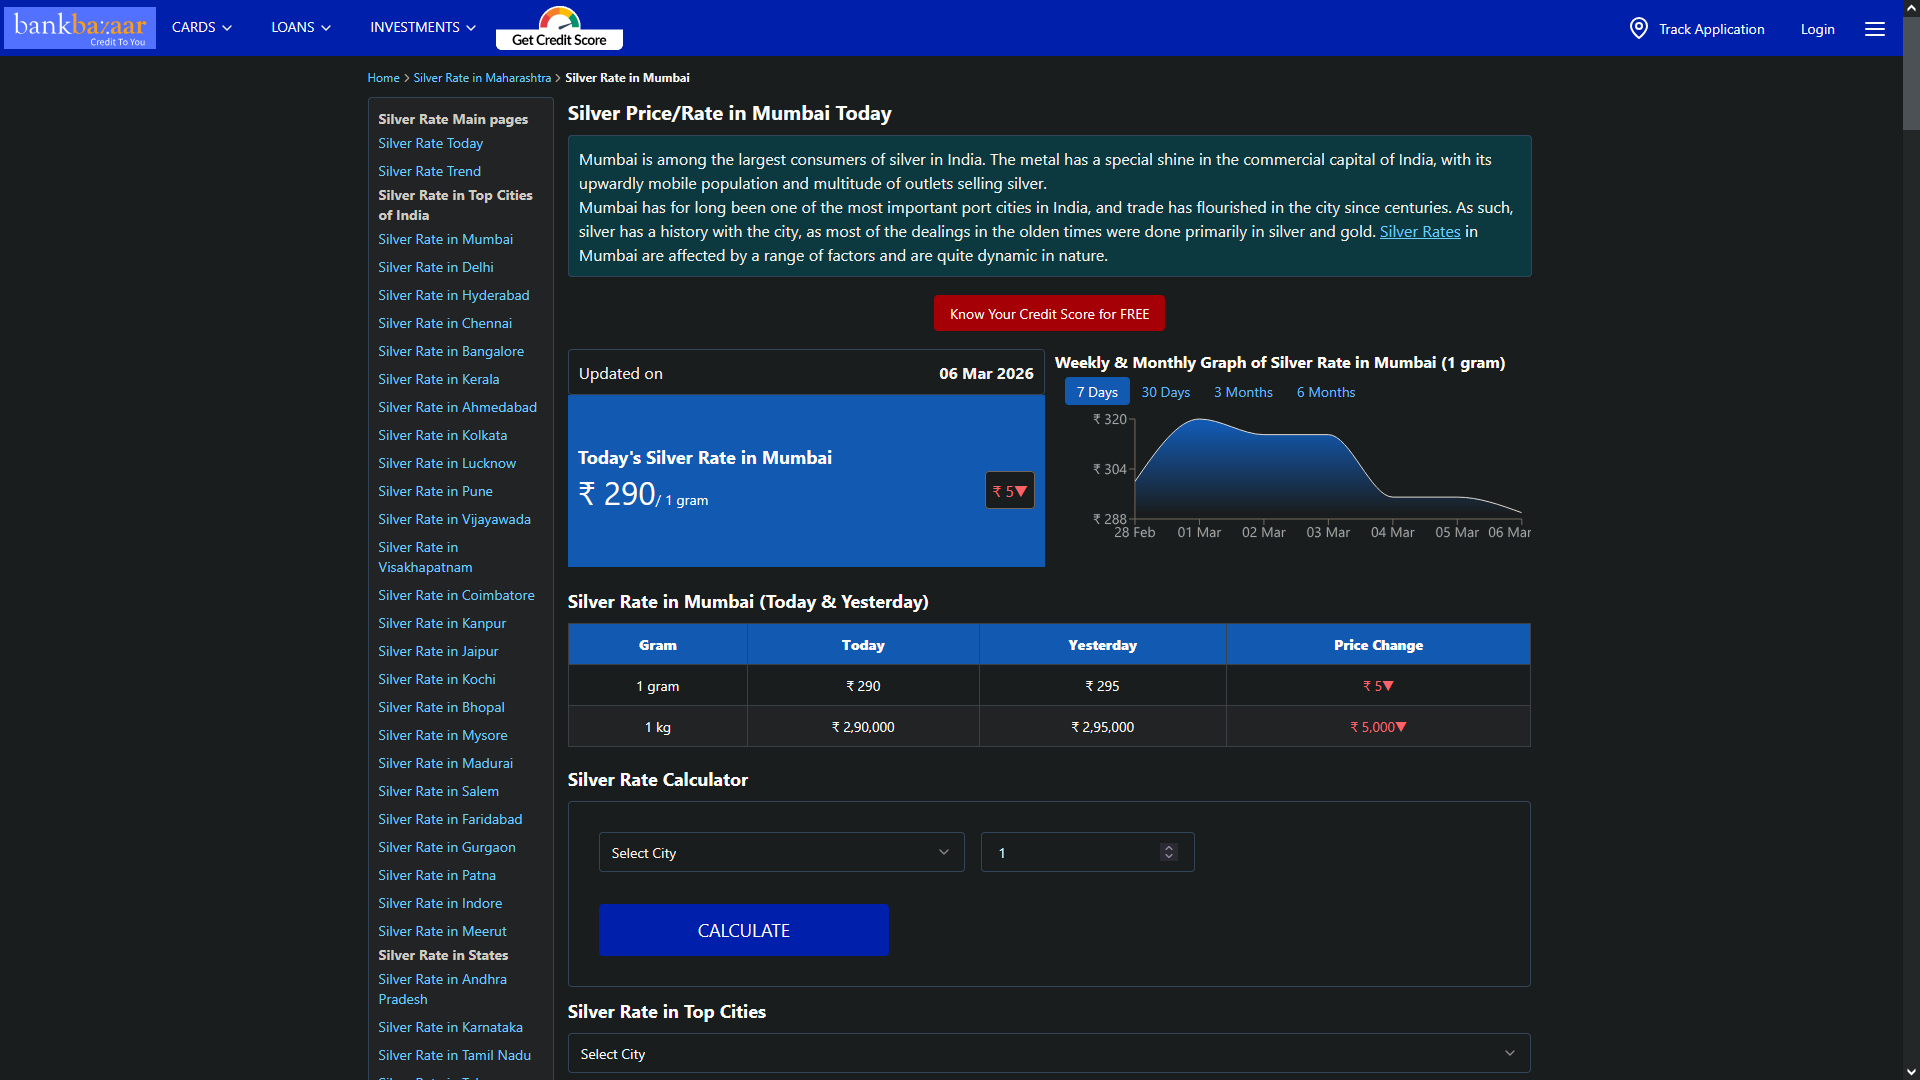Click the quantity input field
Viewport: 1920px width, 1080px height.
point(1070,853)
